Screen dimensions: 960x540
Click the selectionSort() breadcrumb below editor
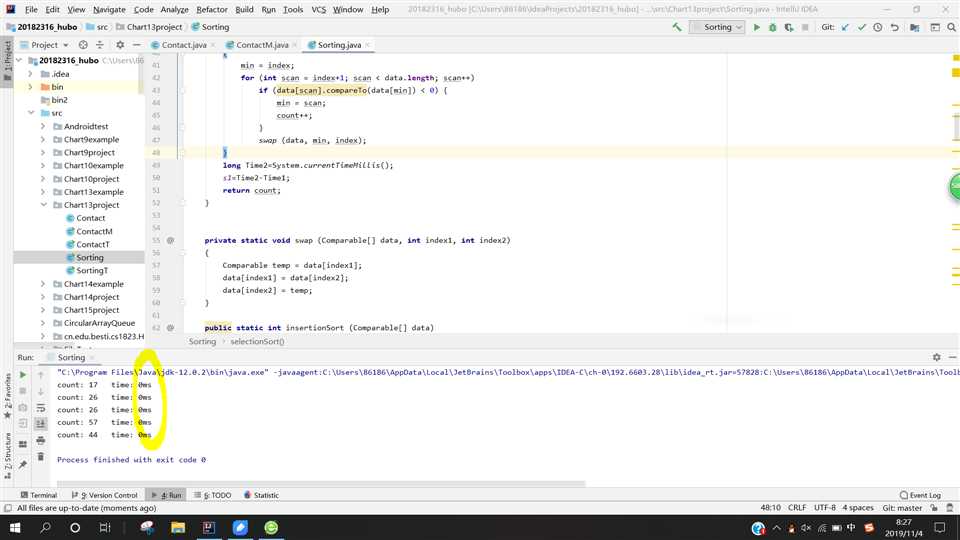(257, 342)
